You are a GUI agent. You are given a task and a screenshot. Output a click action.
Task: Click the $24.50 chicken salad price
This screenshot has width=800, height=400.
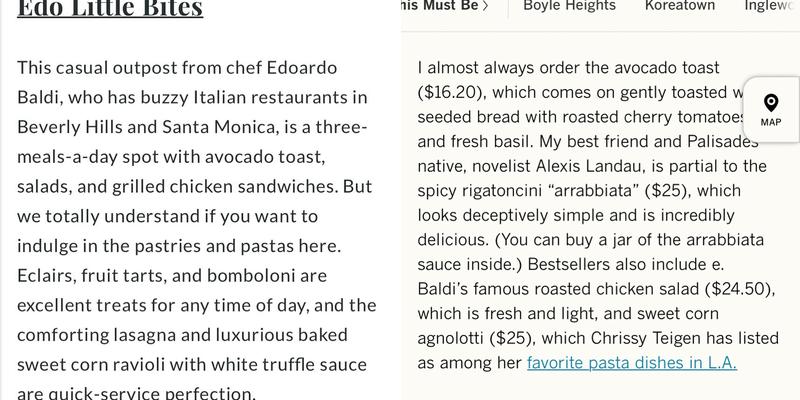point(739,288)
